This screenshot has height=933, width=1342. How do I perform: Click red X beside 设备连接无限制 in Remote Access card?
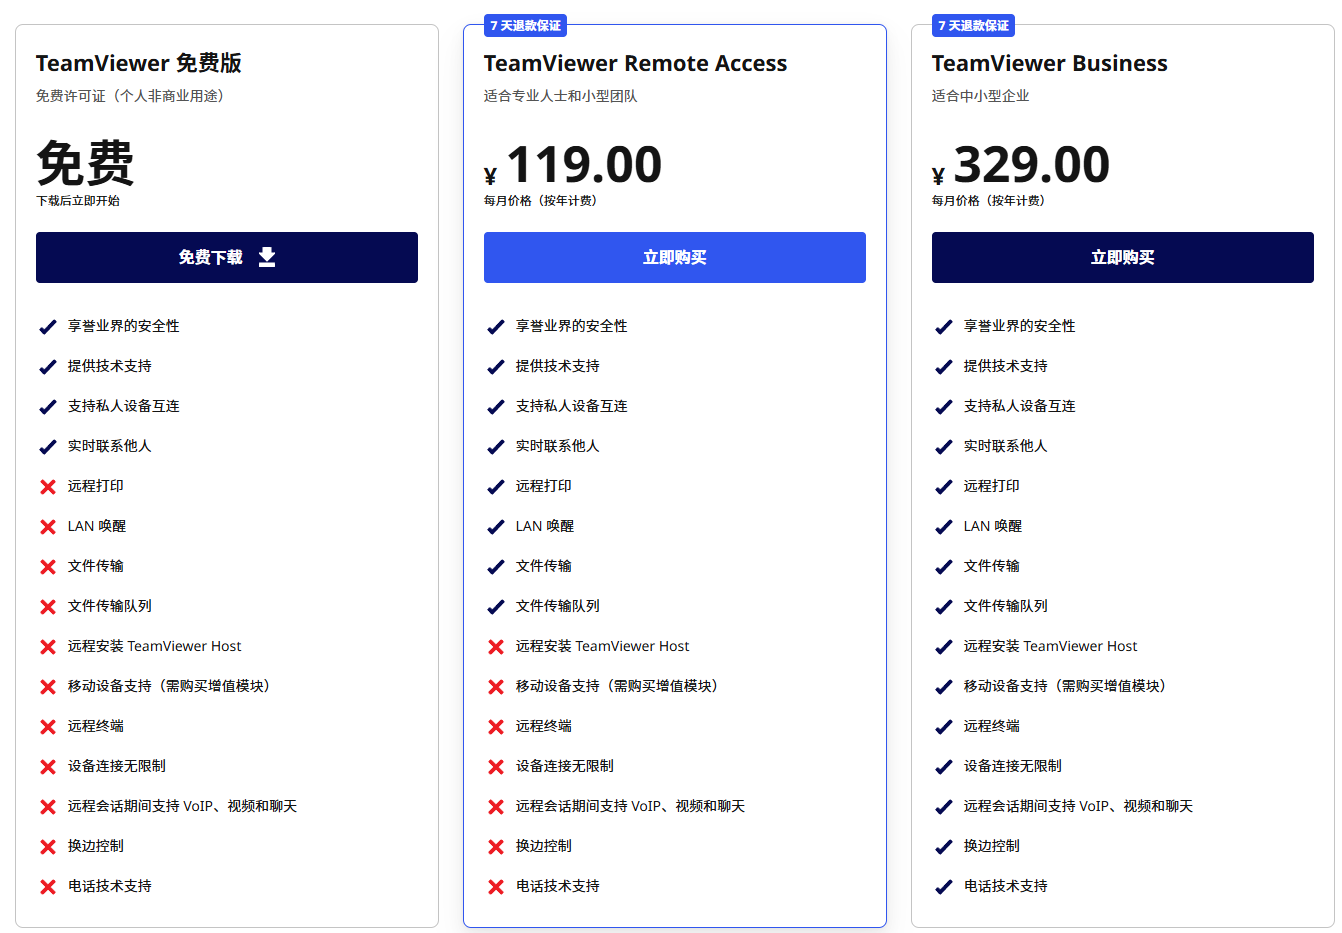pos(495,767)
